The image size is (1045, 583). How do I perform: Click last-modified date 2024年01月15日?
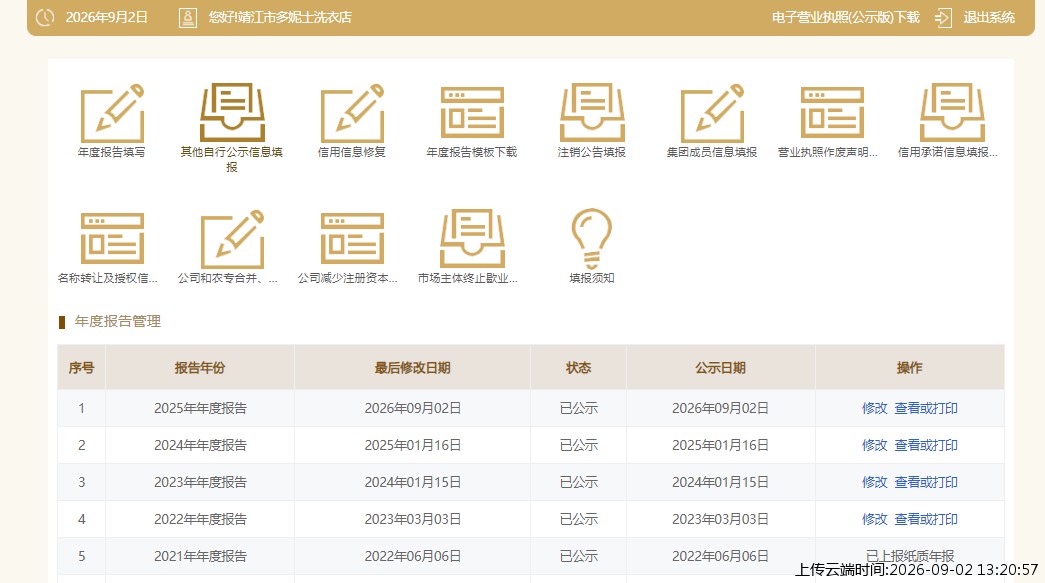pyautogui.click(x=413, y=482)
